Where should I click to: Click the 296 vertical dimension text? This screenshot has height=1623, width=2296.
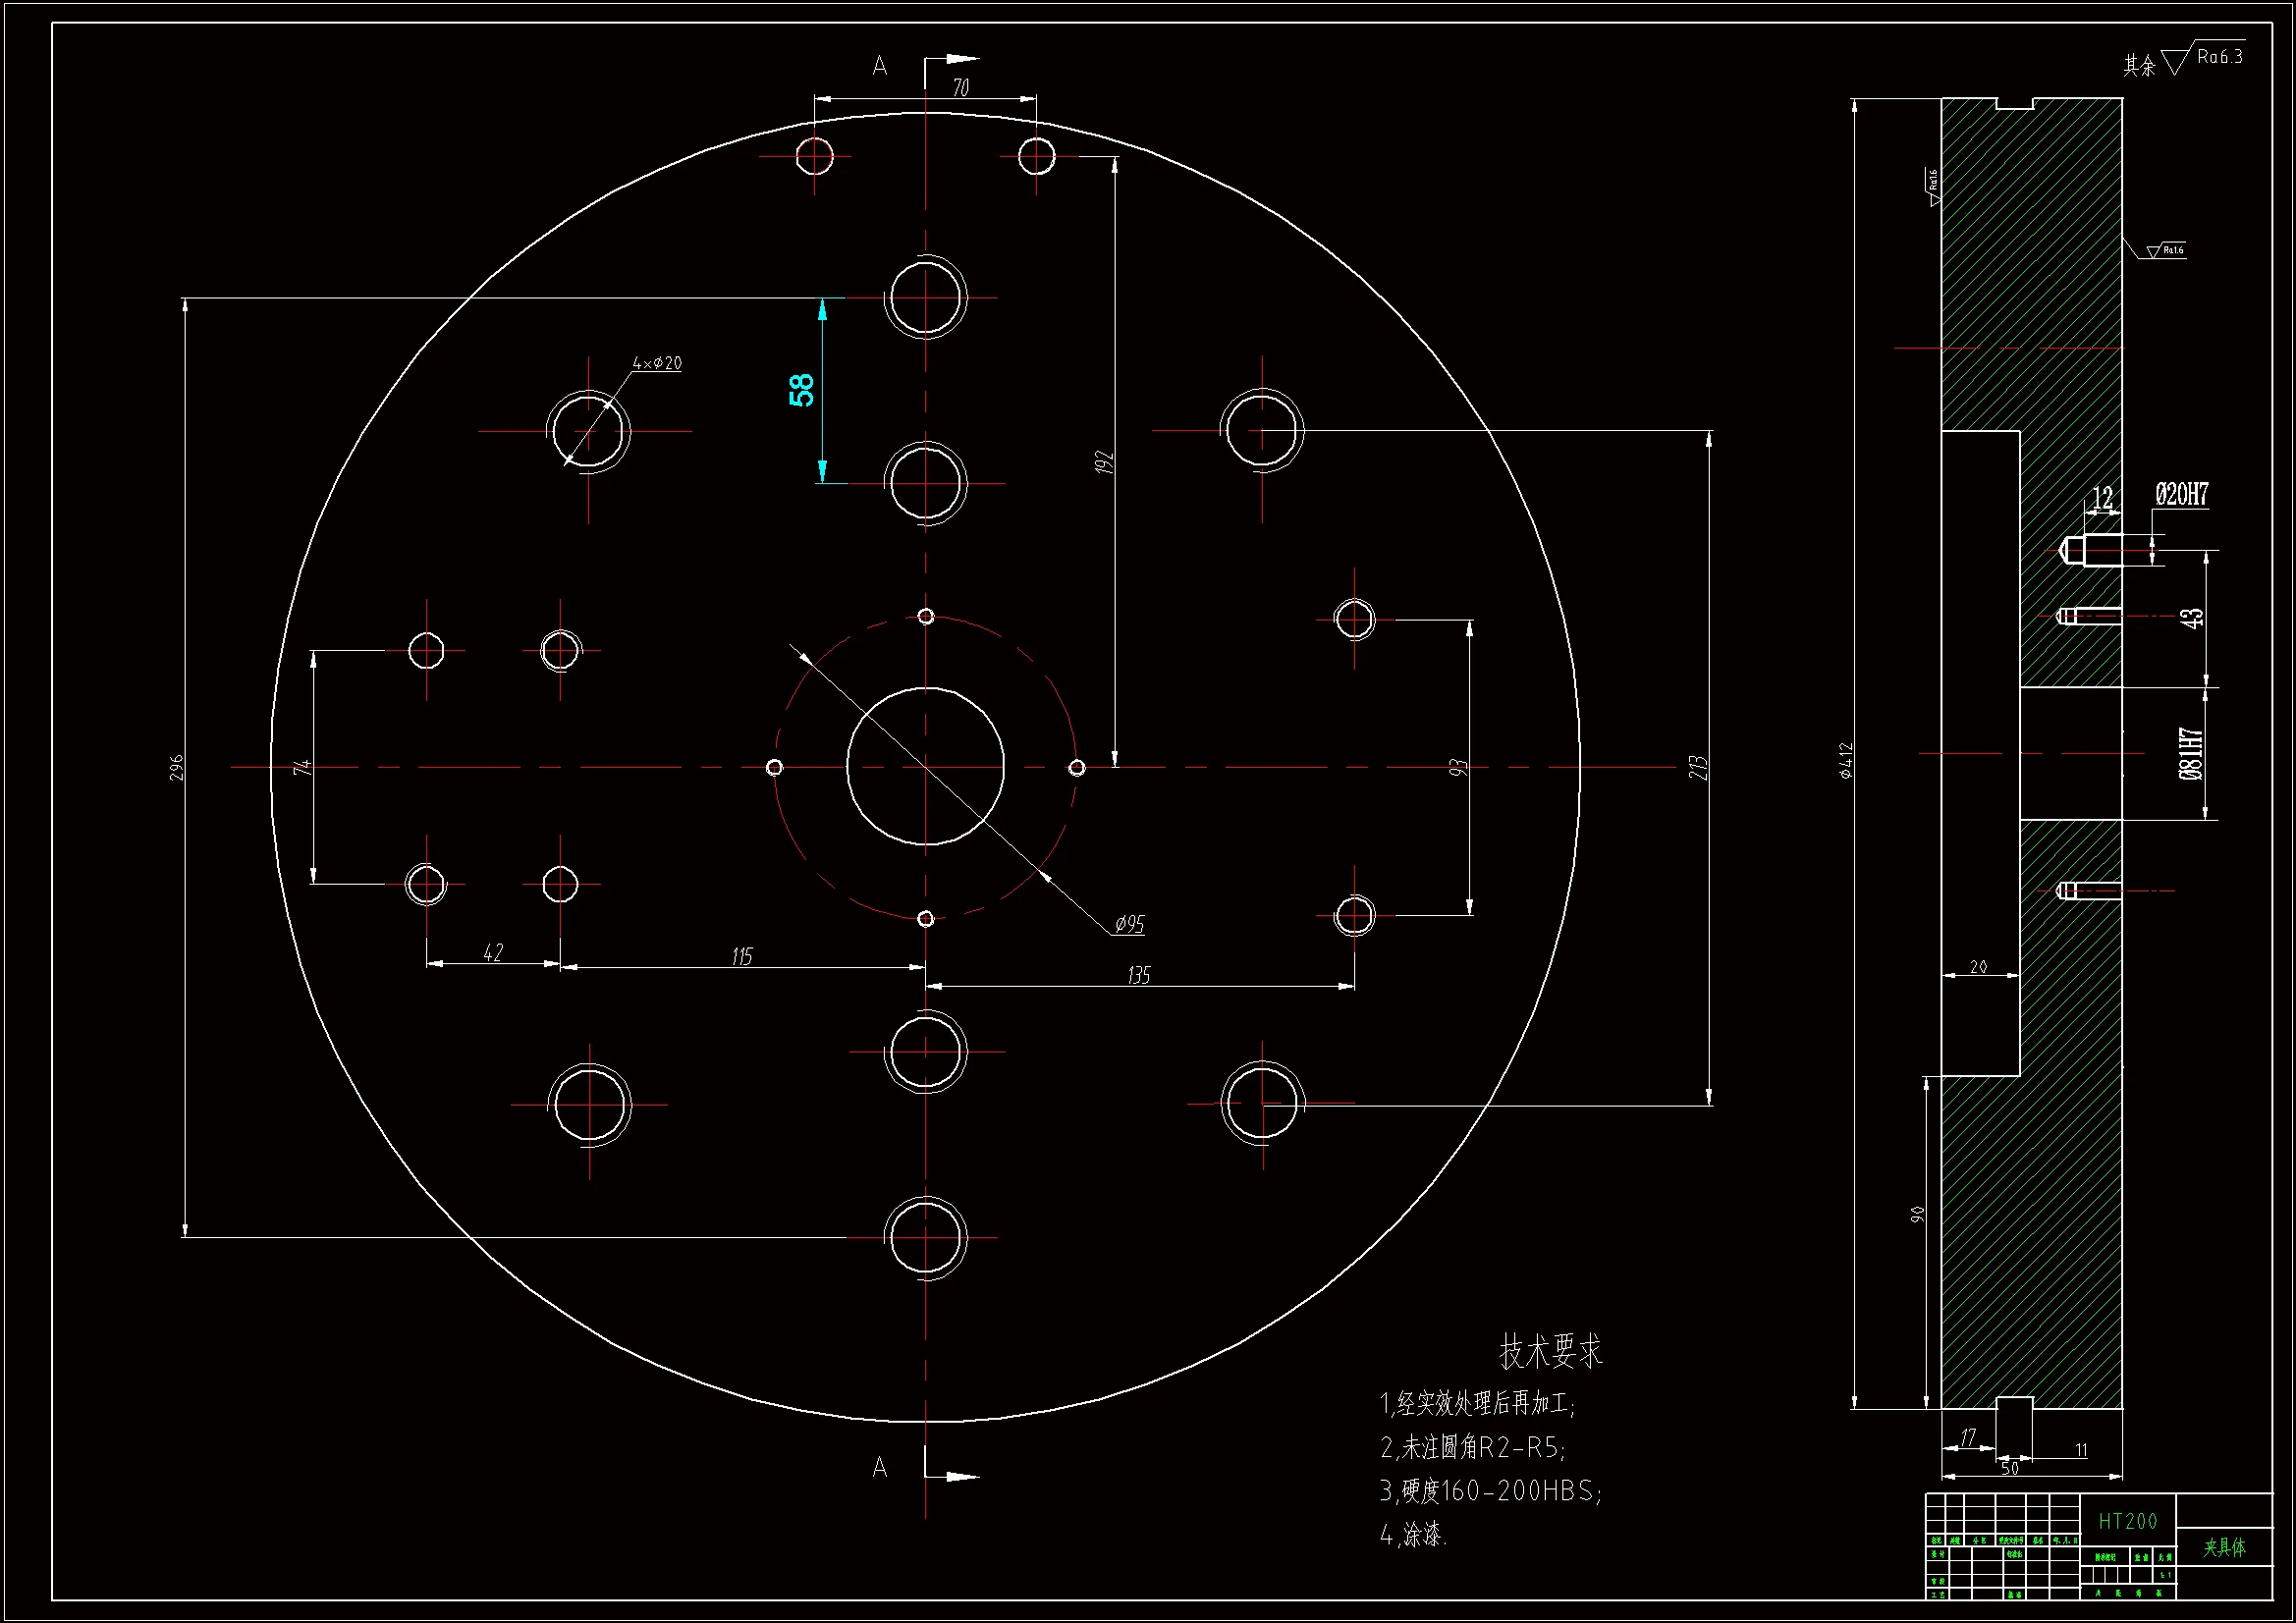coord(177,767)
